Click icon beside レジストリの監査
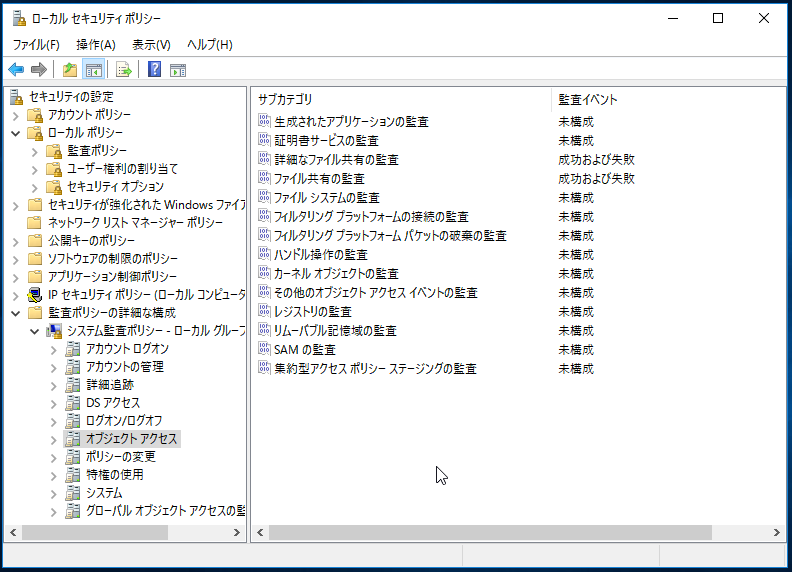Screen dimensions: 792x572 pyautogui.click(x=264, y=310)
